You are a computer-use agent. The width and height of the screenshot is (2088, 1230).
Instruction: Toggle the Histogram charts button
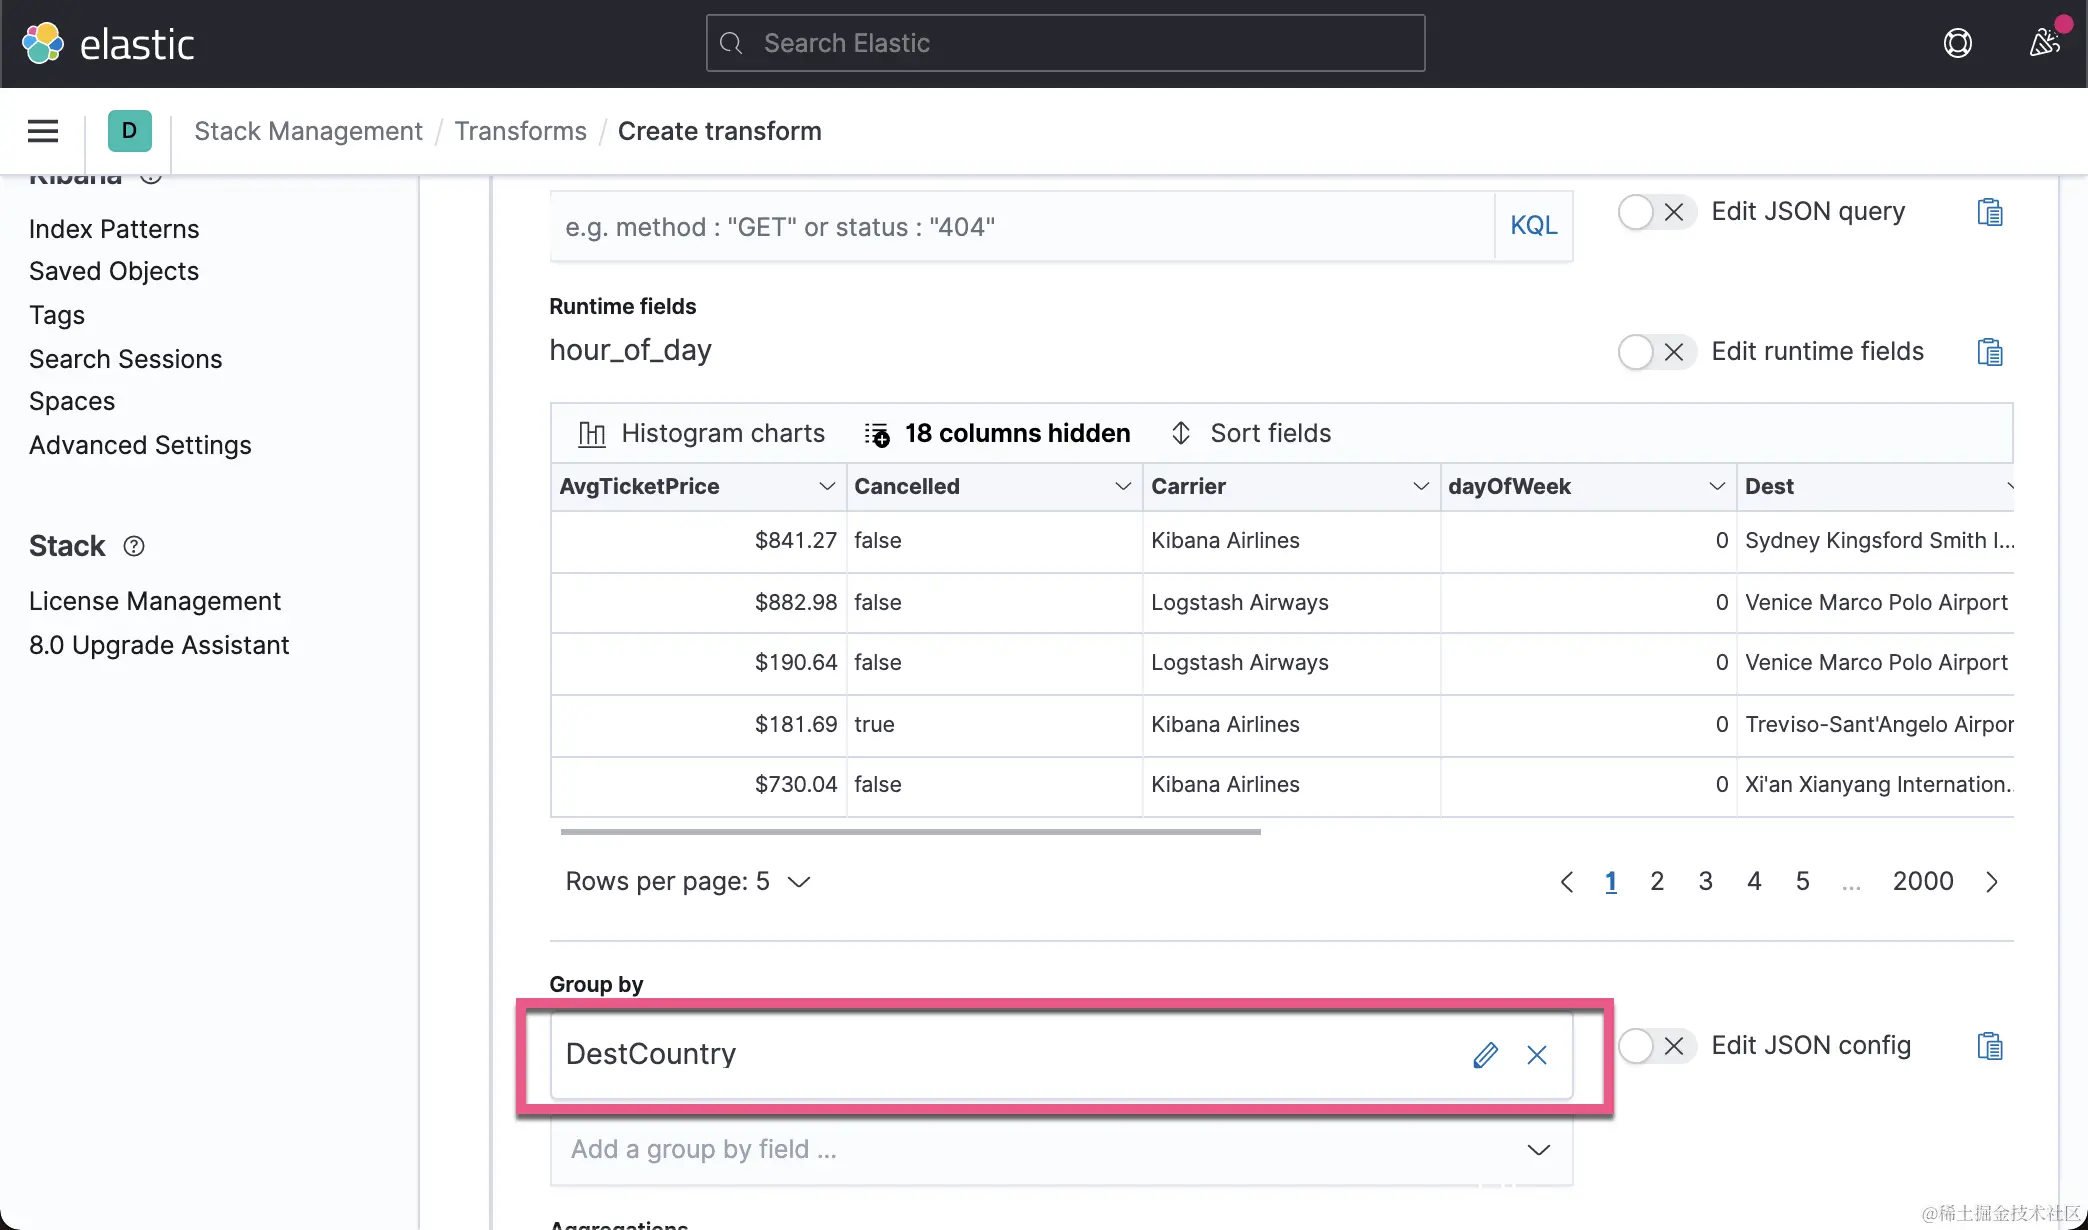pos(702,433)
